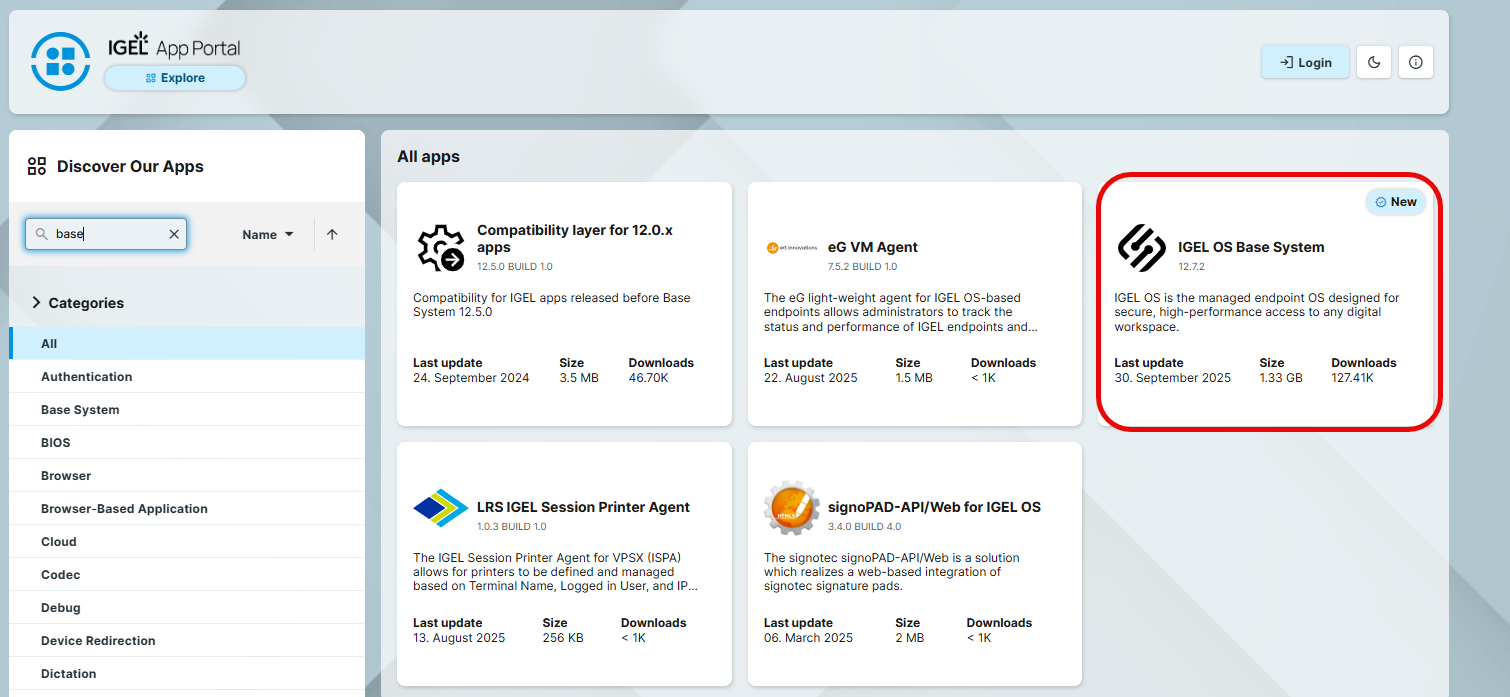
Task: Click the LRS IGEL Session Printer icon
Action: click(440, 508)
